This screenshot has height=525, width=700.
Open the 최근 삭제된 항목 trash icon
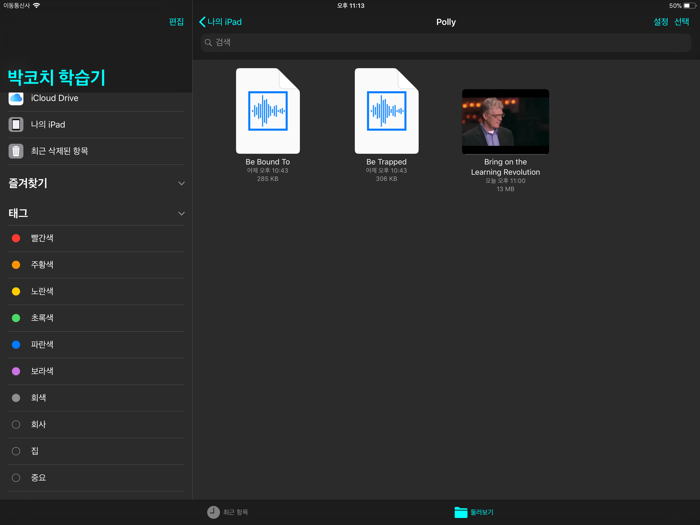click(16, 151)
